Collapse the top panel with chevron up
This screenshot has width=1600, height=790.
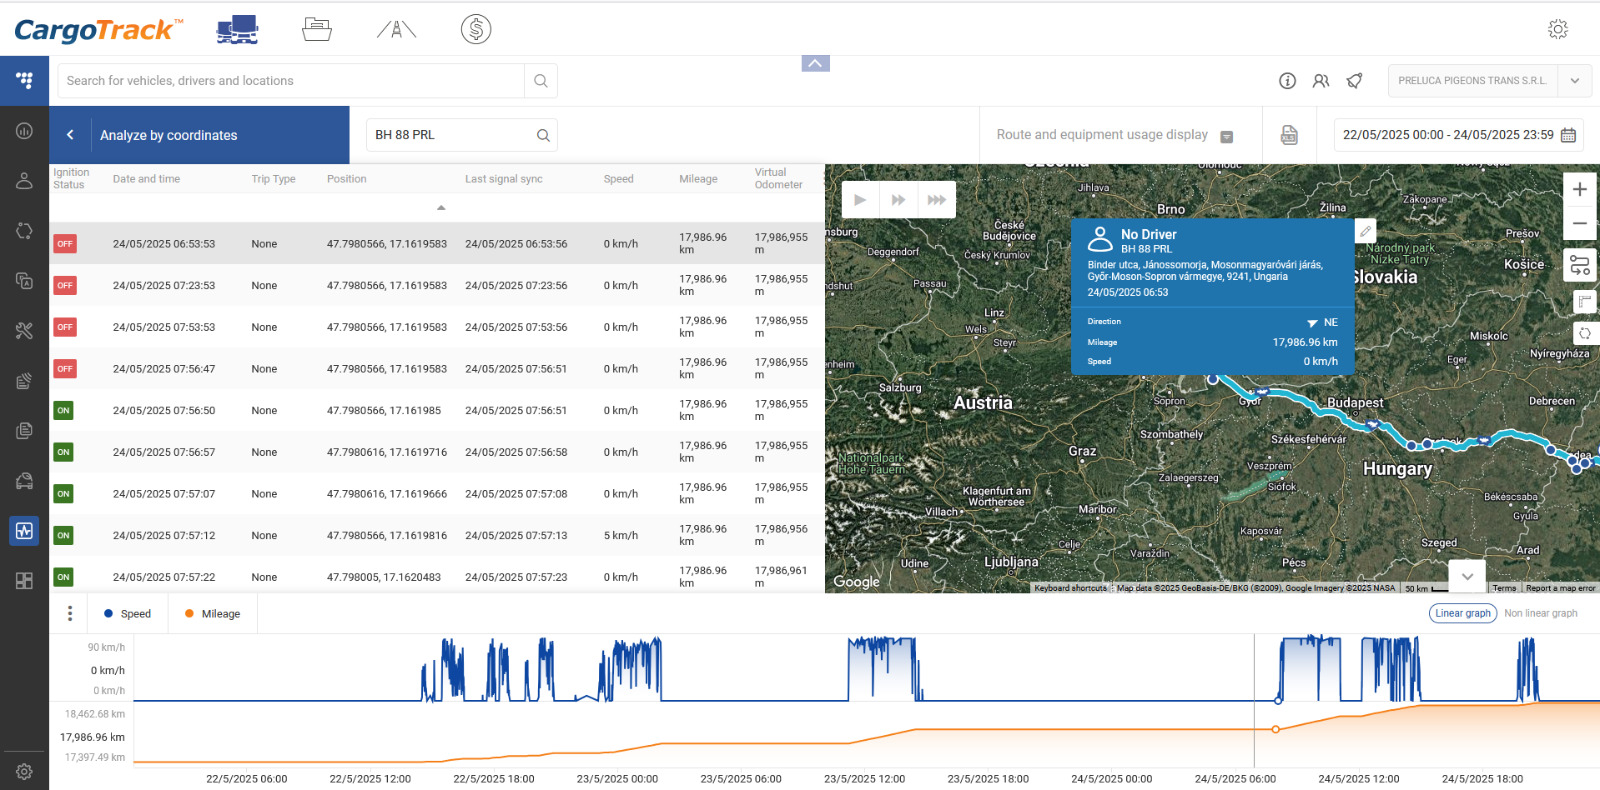[x=815, y=64]
